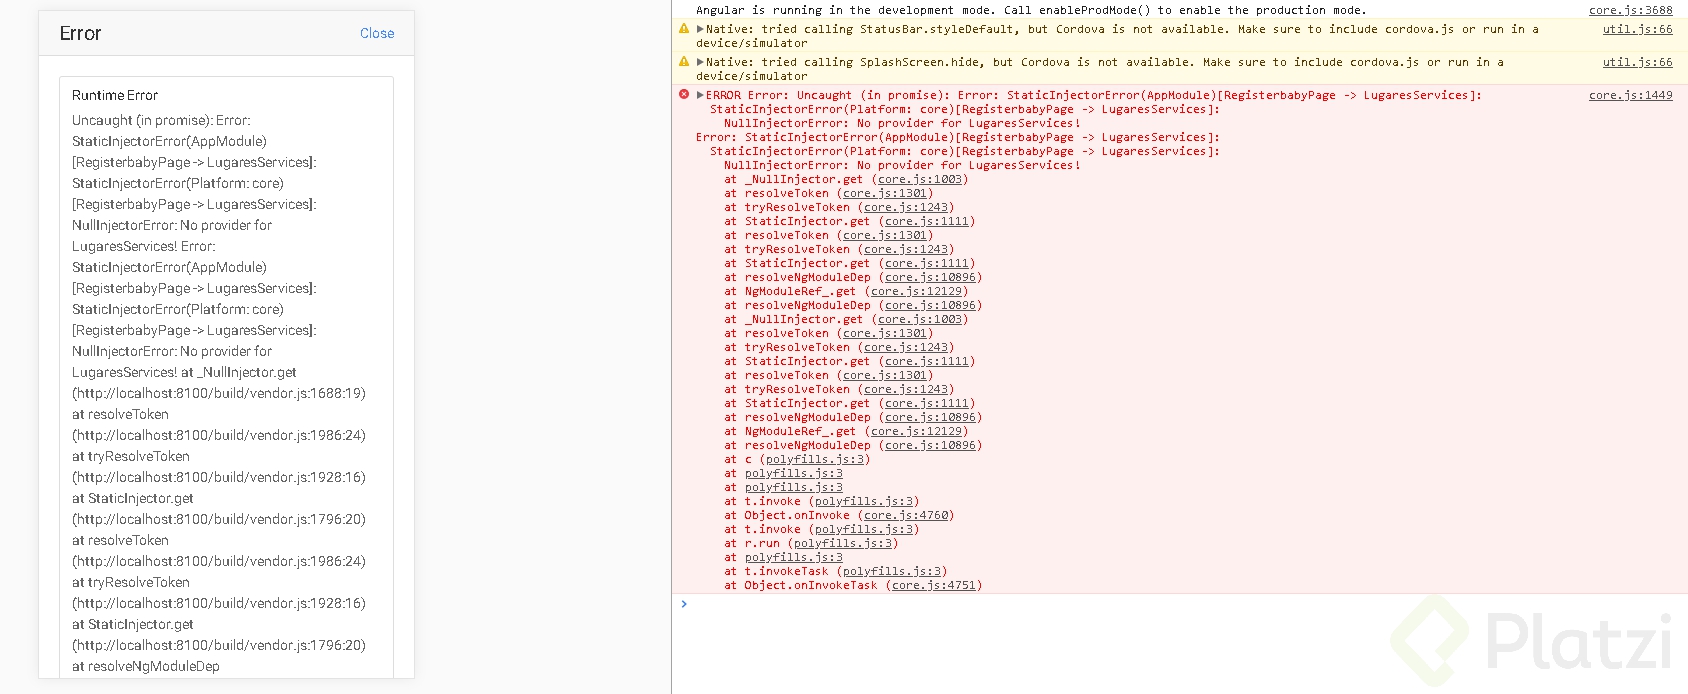Expand the StatusBar.styleDefault warning message

pos(700,29)
